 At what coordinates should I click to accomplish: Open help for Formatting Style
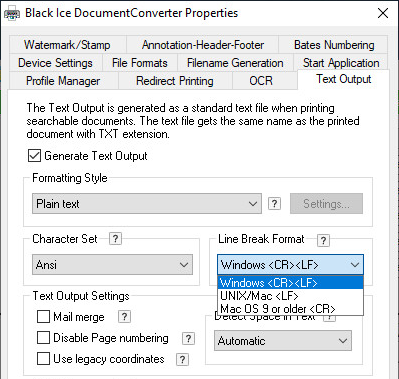coord(274,203)
